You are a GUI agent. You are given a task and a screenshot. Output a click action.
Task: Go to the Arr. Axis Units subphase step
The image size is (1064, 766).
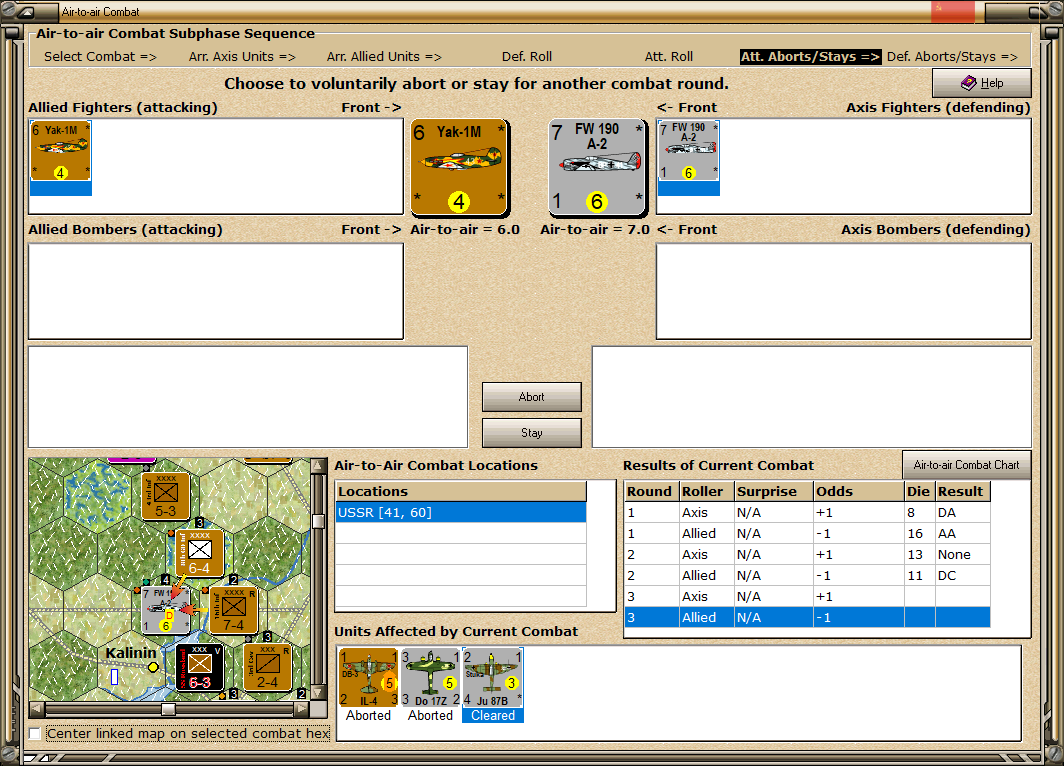point(242,56)
